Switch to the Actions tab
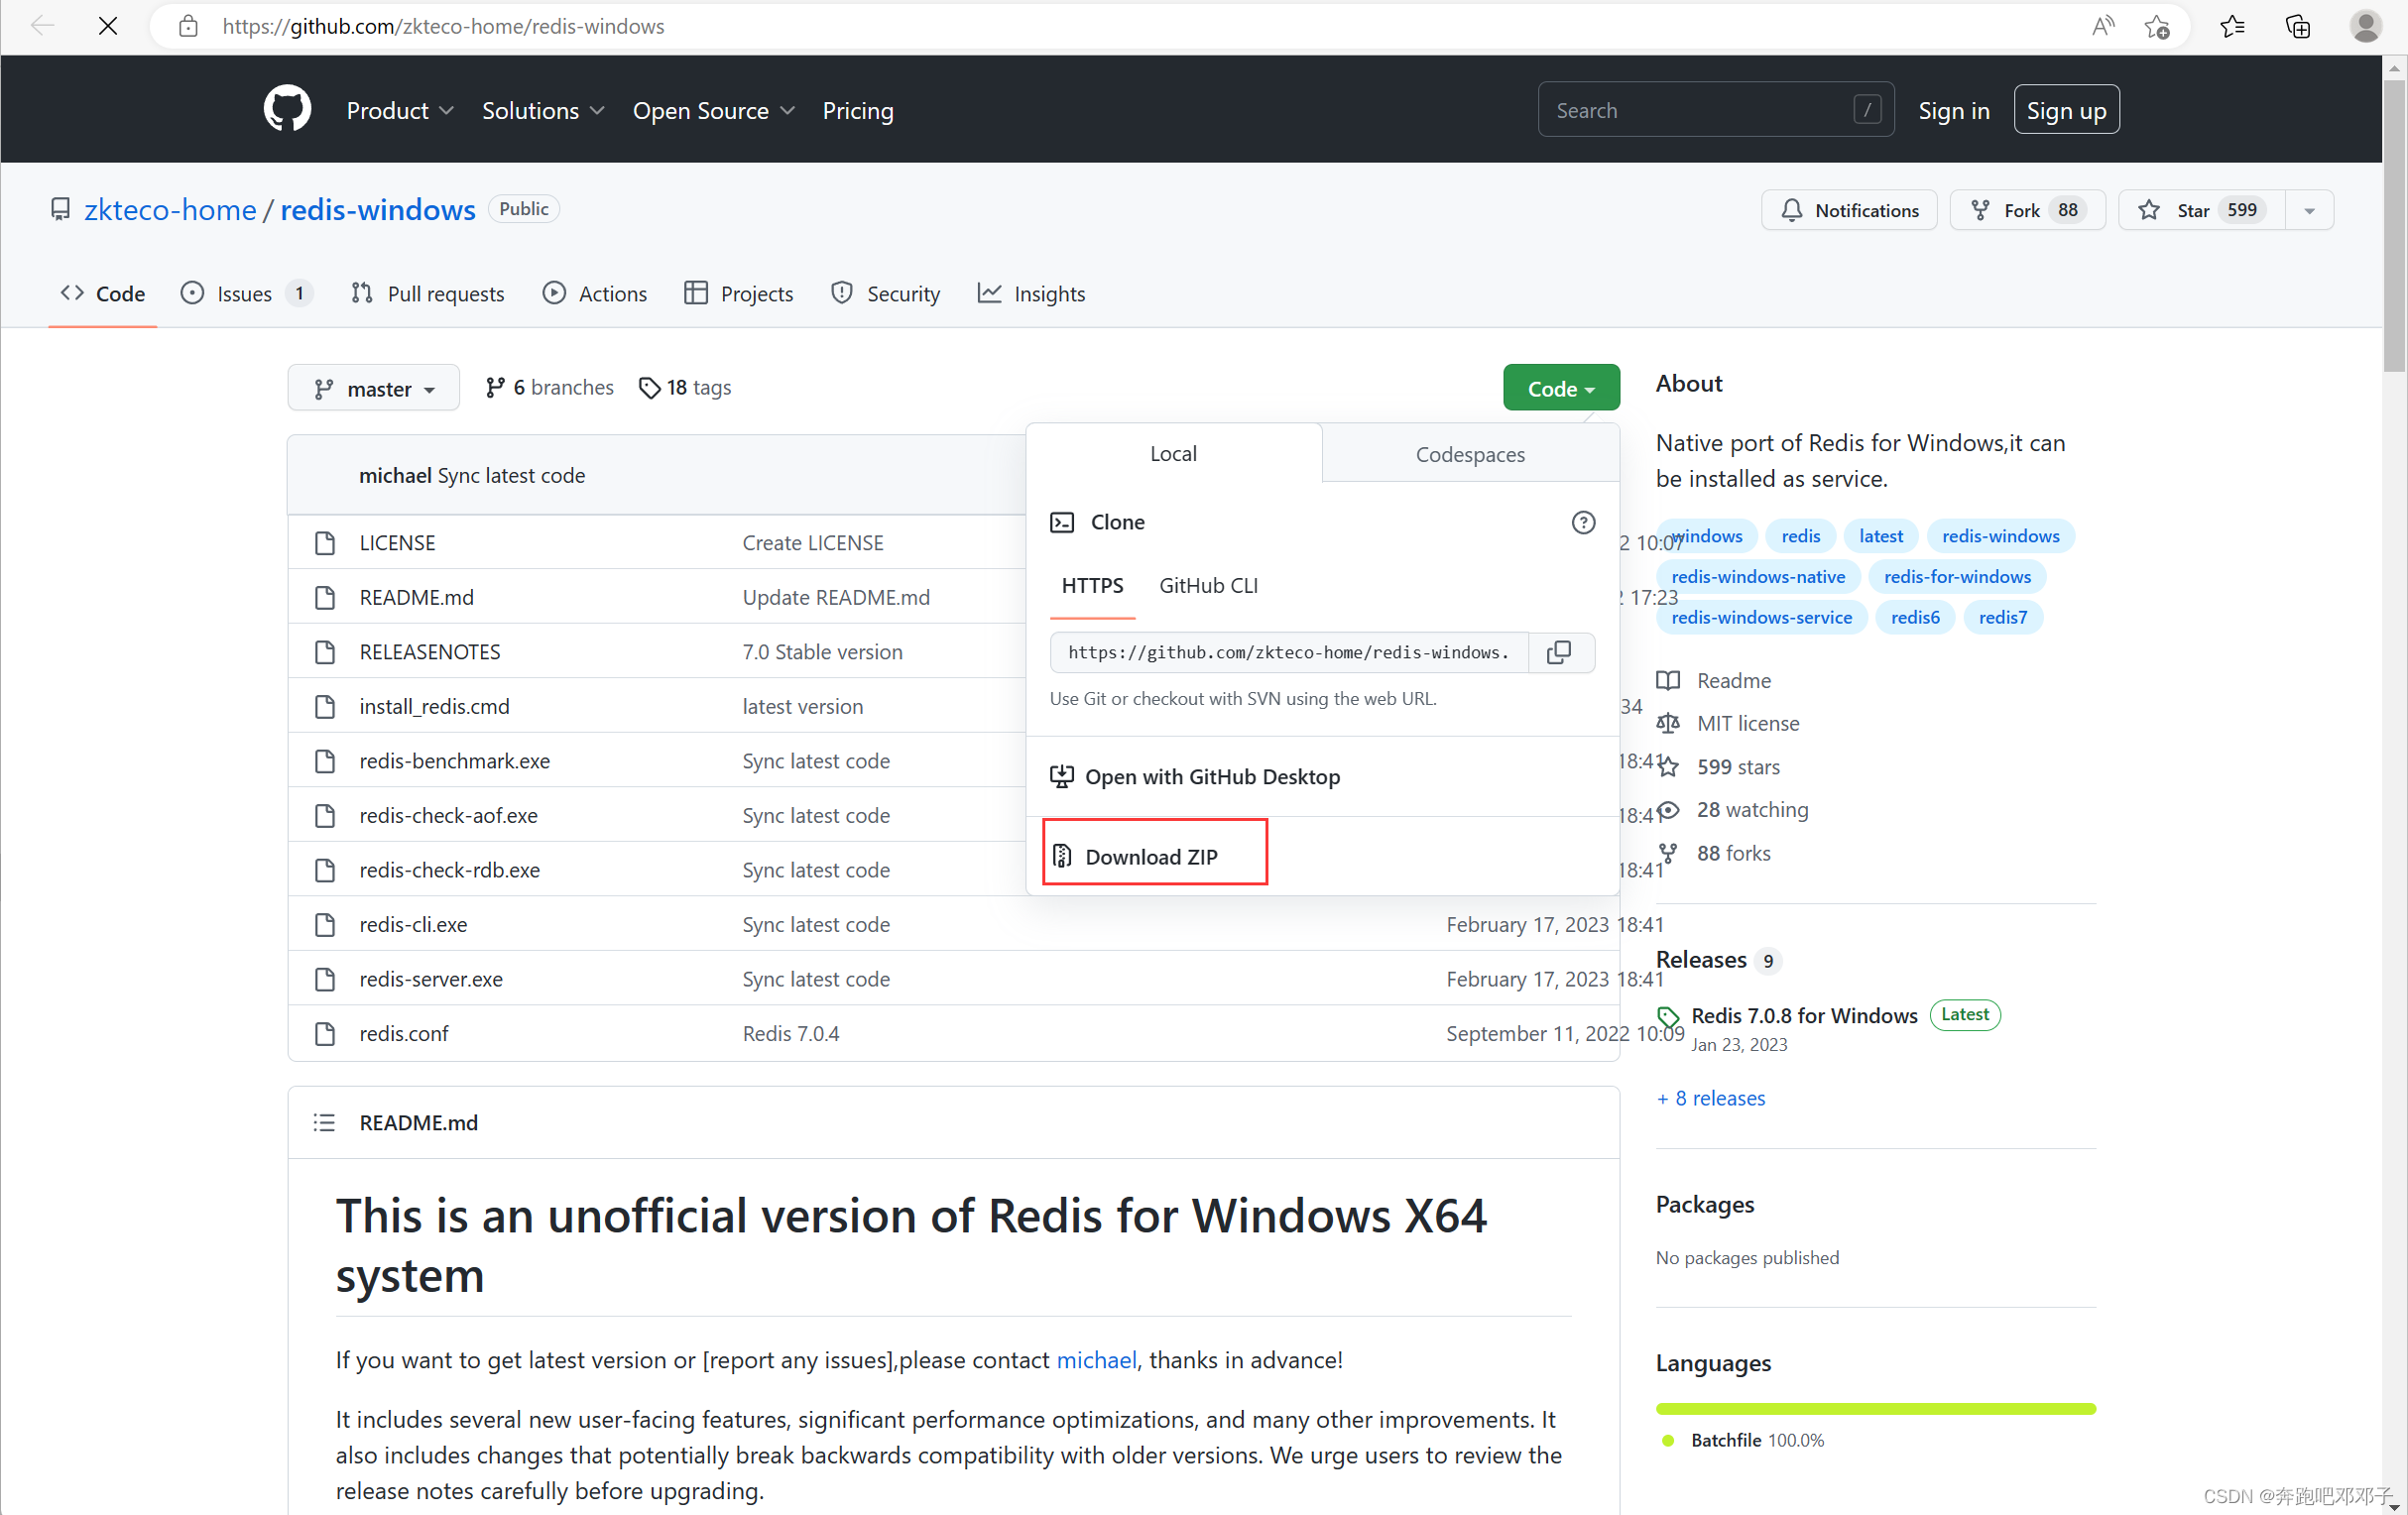Viewport: 2408px width, 1515px height. (x=595, y=293)
